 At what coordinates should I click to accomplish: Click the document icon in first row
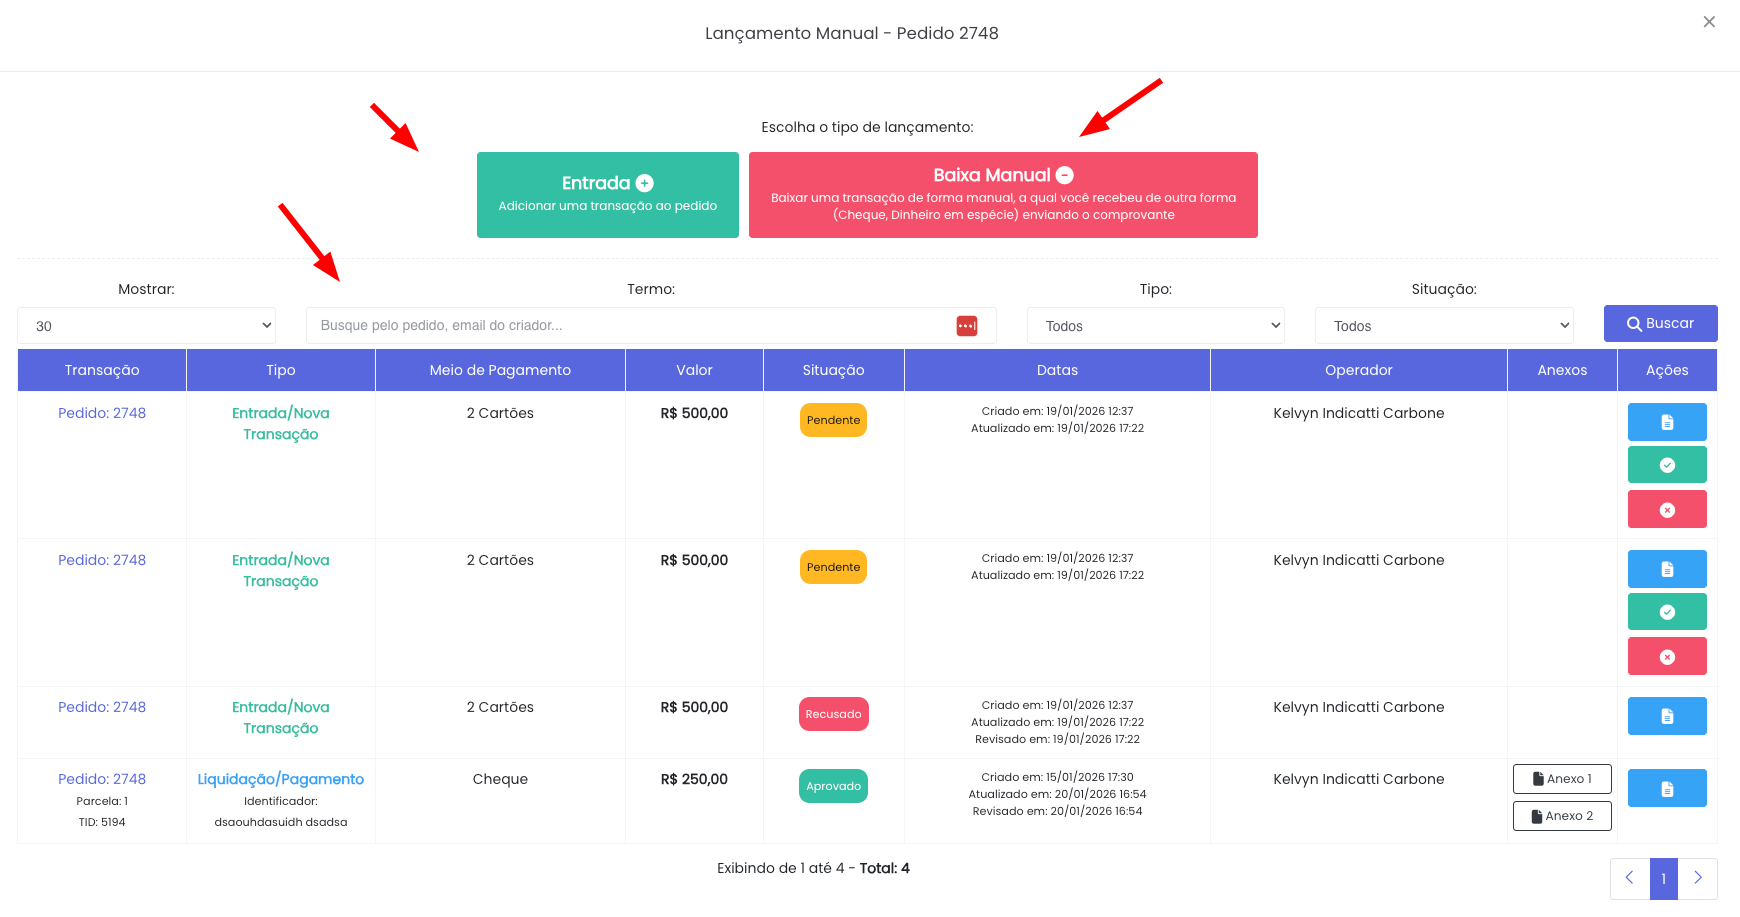coord(1666,422)
